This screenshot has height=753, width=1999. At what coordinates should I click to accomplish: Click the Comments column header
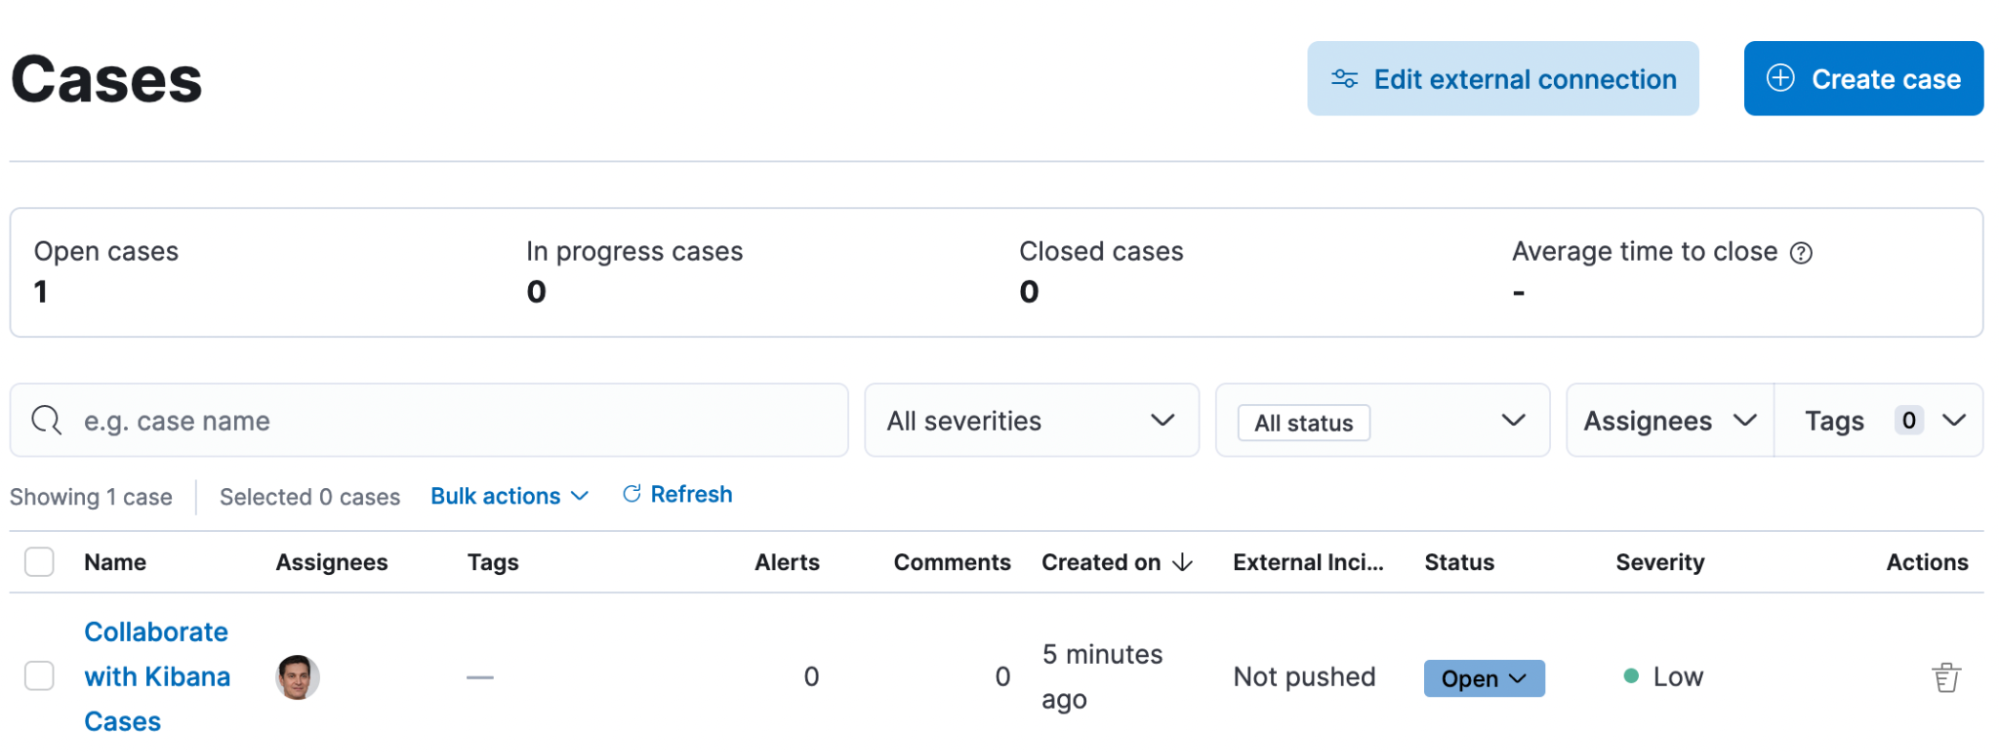(952, 562)
